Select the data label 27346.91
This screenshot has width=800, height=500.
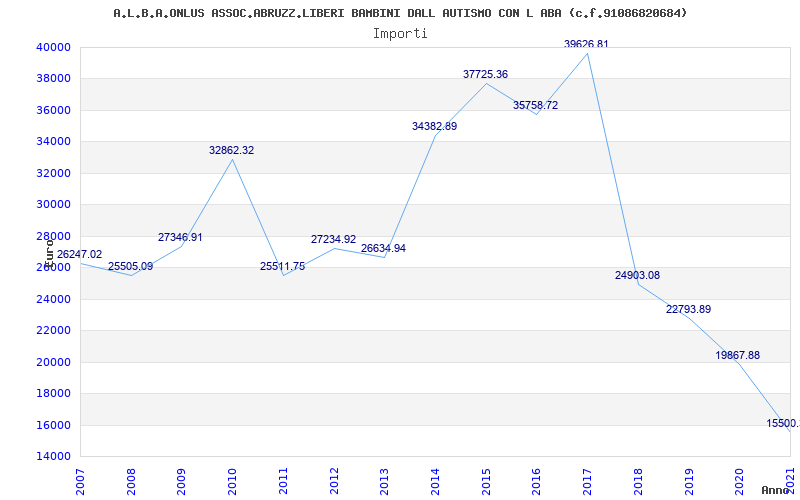(180, 237)
